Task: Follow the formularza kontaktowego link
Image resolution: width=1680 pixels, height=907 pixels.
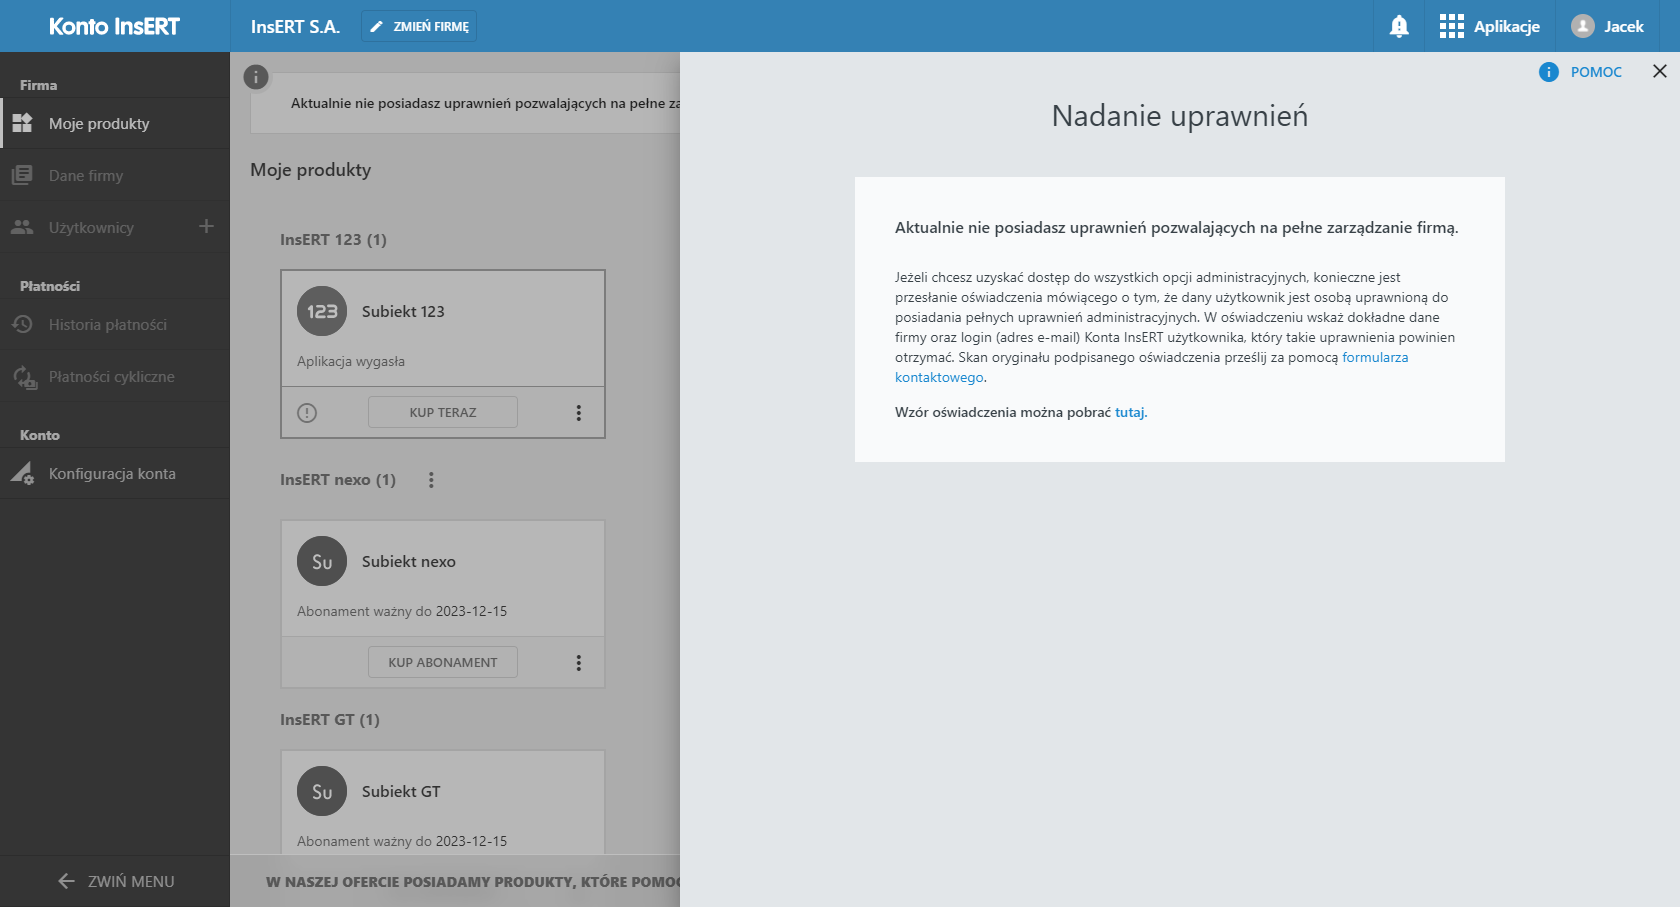Action: pyautogui.click(x=1375, y=358)
